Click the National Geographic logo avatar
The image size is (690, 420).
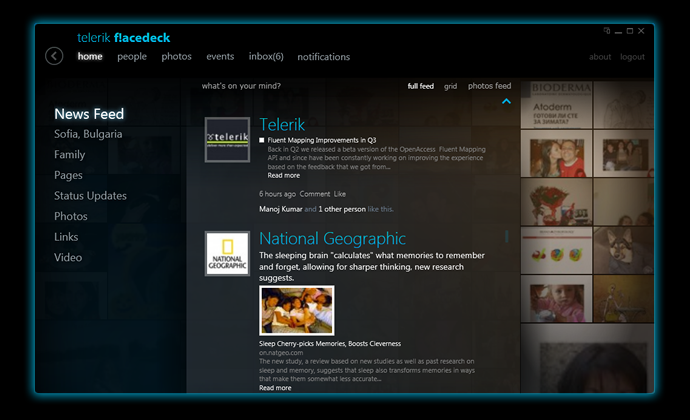tap(227, 254)
